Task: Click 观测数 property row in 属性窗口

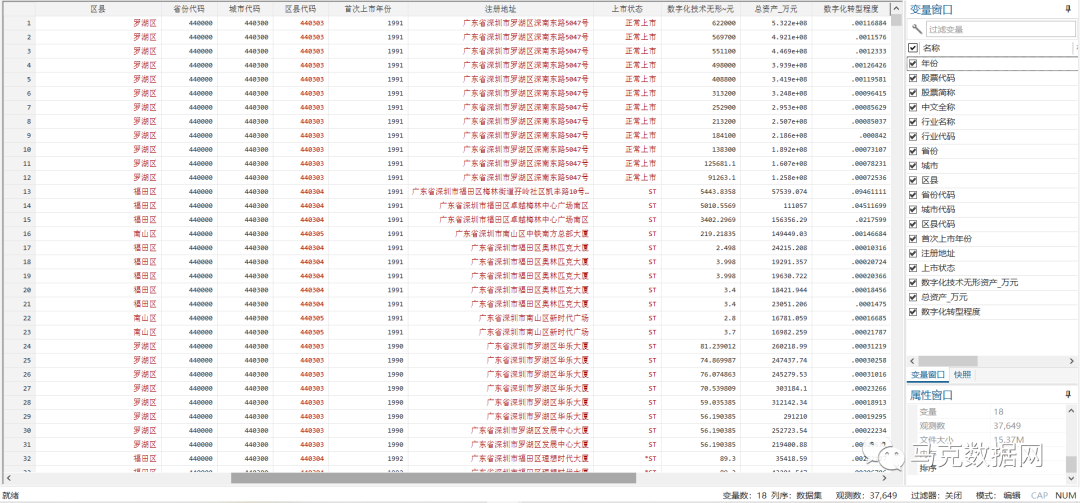Action: [x=986, y=425]
